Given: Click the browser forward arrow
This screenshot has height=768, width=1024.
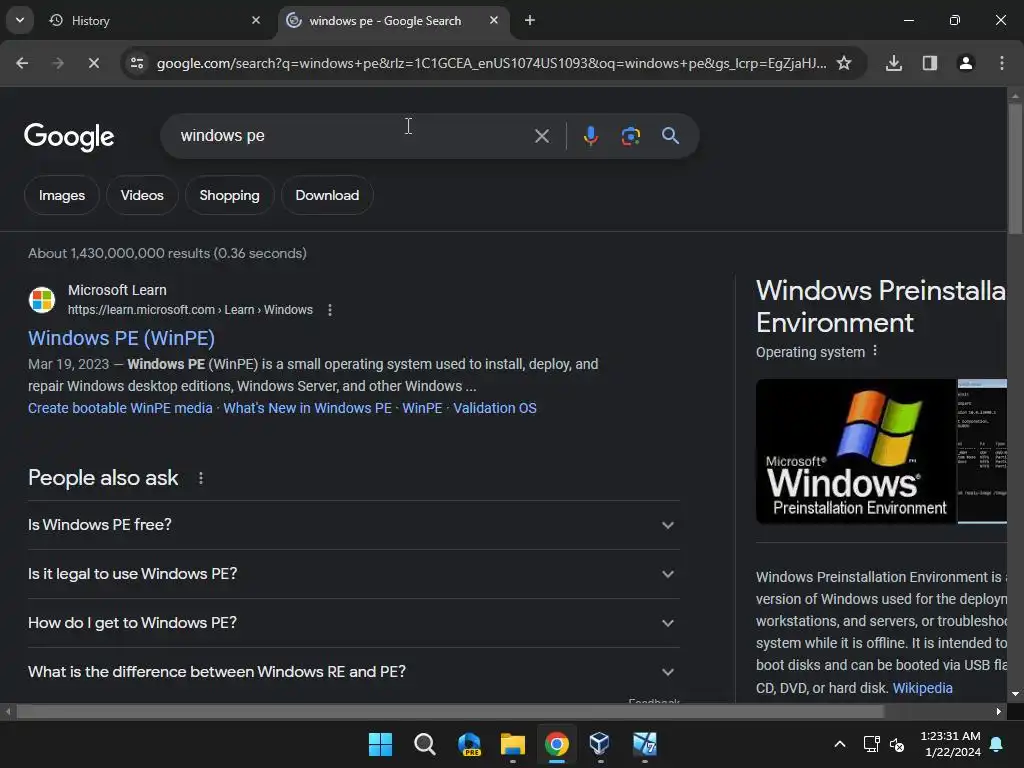Looking at the screenshot, I should 57,63.
